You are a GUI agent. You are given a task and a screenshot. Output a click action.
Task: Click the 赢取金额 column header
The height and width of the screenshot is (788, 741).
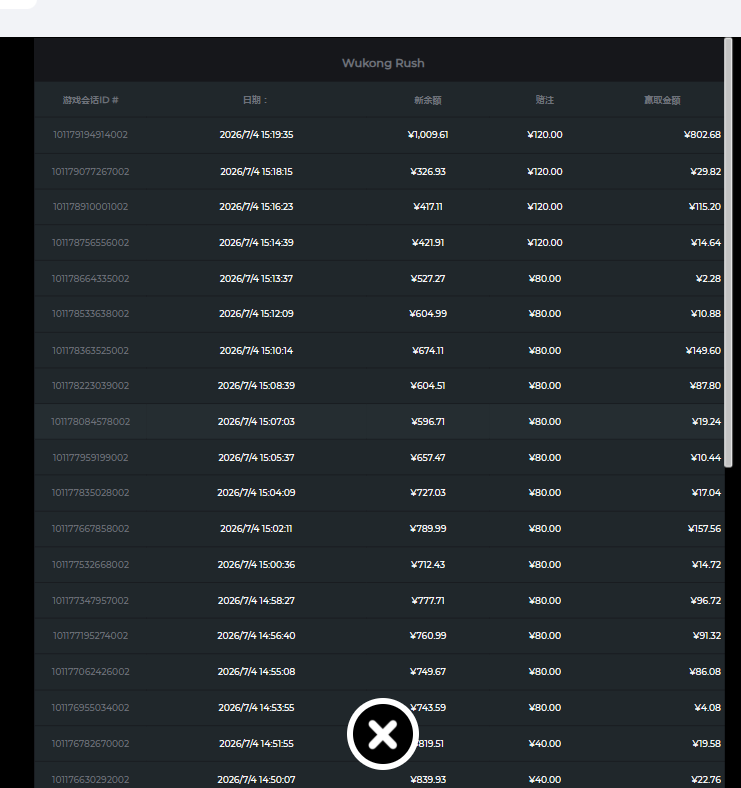coord(662,100)
